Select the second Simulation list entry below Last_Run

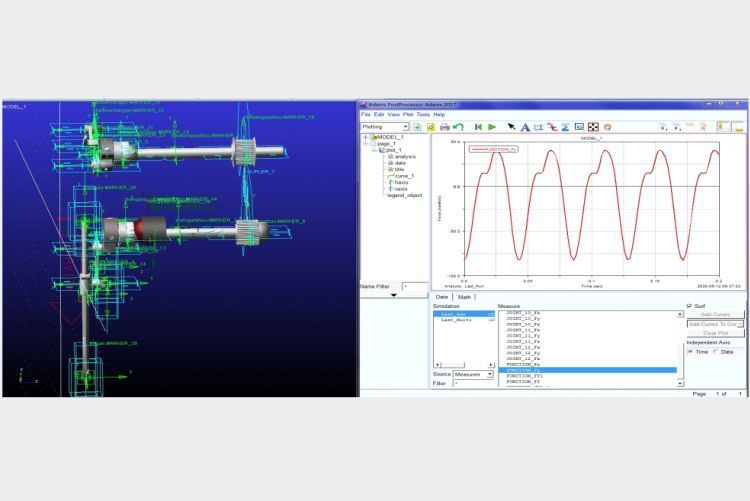464,320
